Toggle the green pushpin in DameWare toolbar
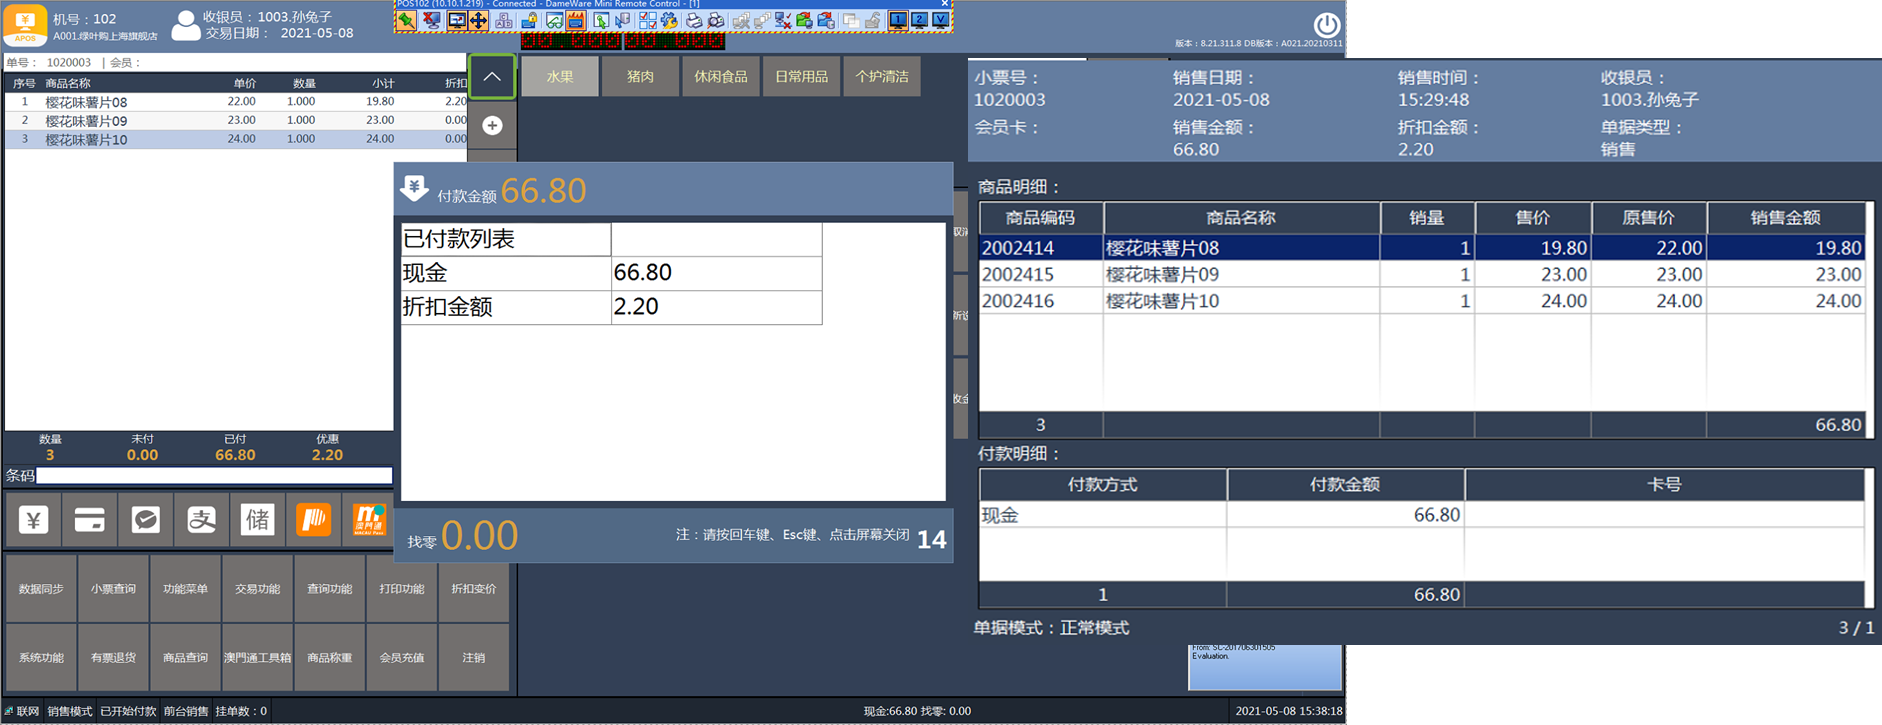This screenshot has width=1882, height=725. tap(406, 20)
